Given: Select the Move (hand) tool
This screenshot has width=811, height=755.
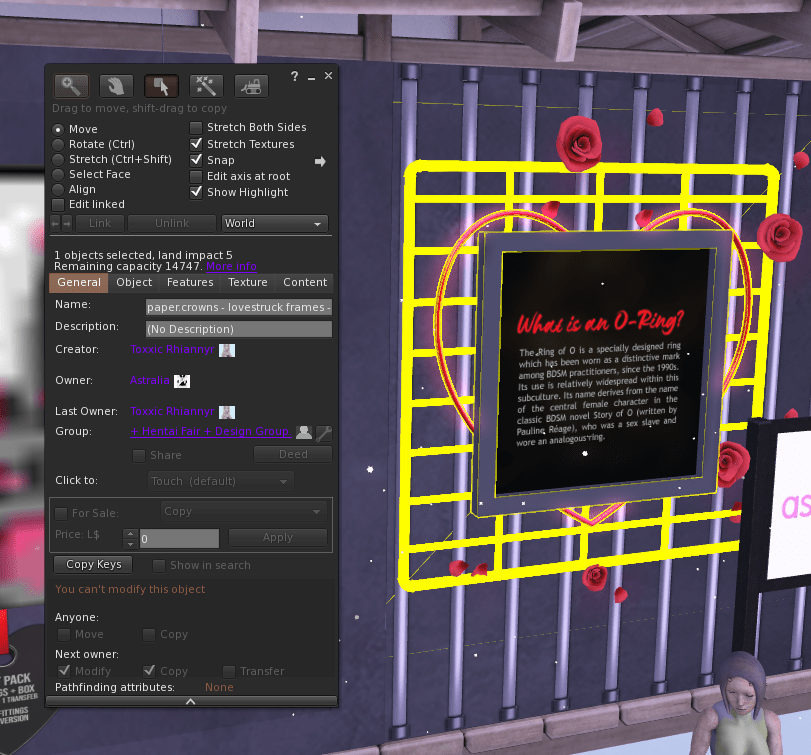Looking at the screenshot, I should pos(115,86).
